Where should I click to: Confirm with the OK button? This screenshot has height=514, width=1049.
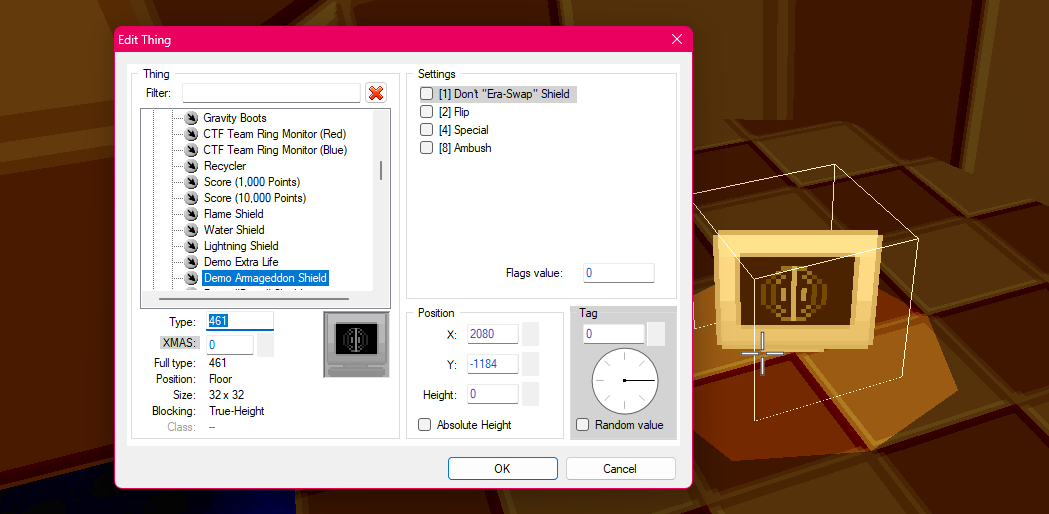coord(502,468)
